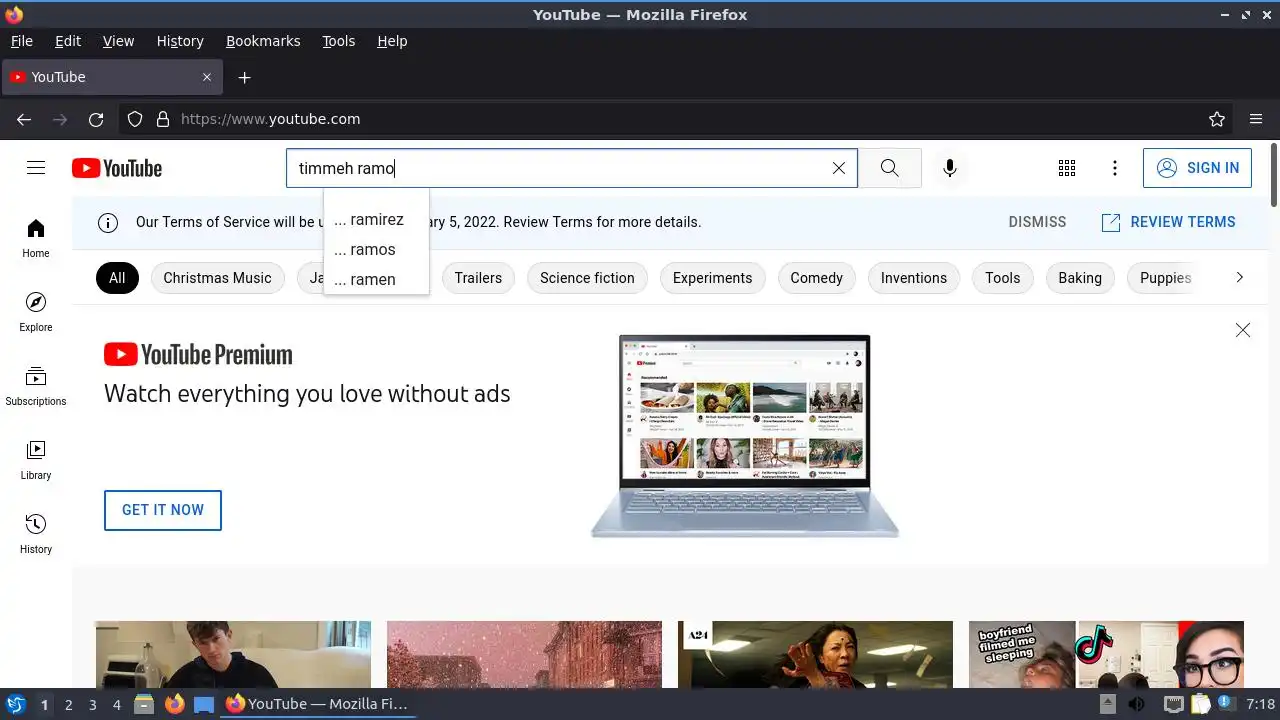
Task: Open the YouTube apps grid
Action: pyautogui.click(x=1067, y=168)
